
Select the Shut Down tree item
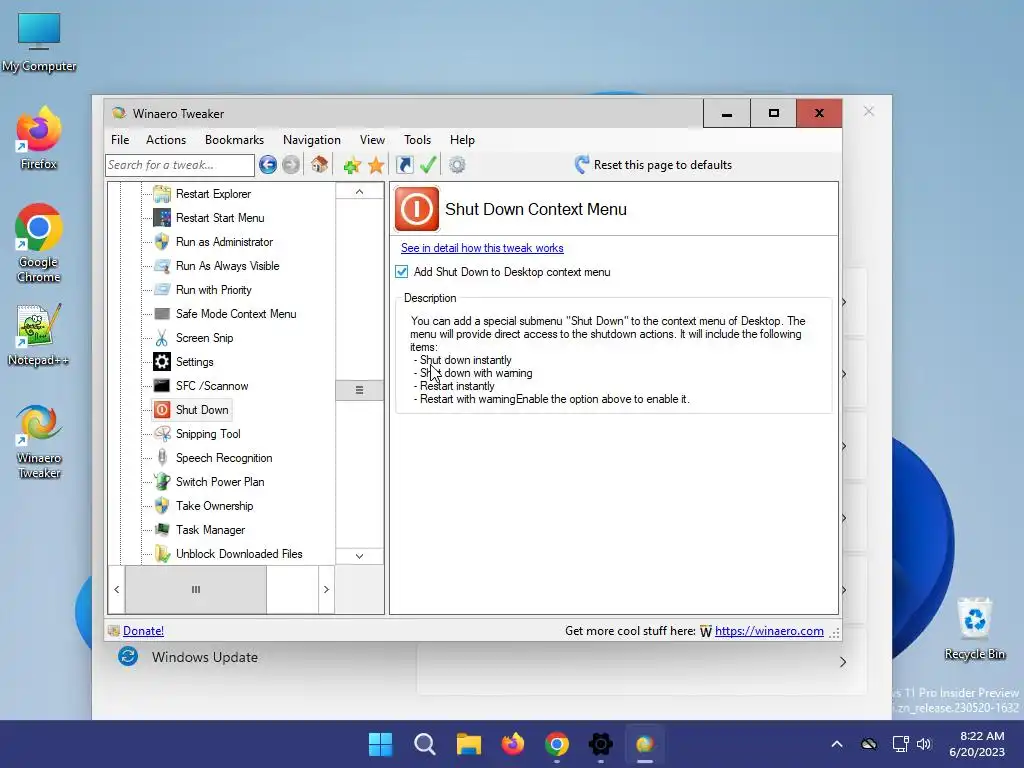tap(202, 410)
